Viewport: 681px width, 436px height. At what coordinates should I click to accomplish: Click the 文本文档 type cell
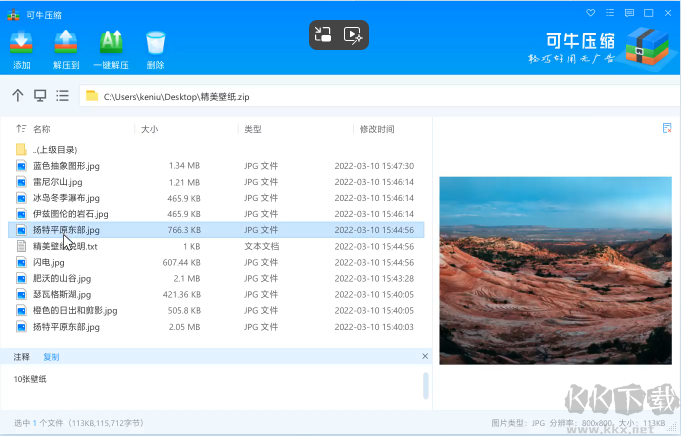(x=261, y=246)
